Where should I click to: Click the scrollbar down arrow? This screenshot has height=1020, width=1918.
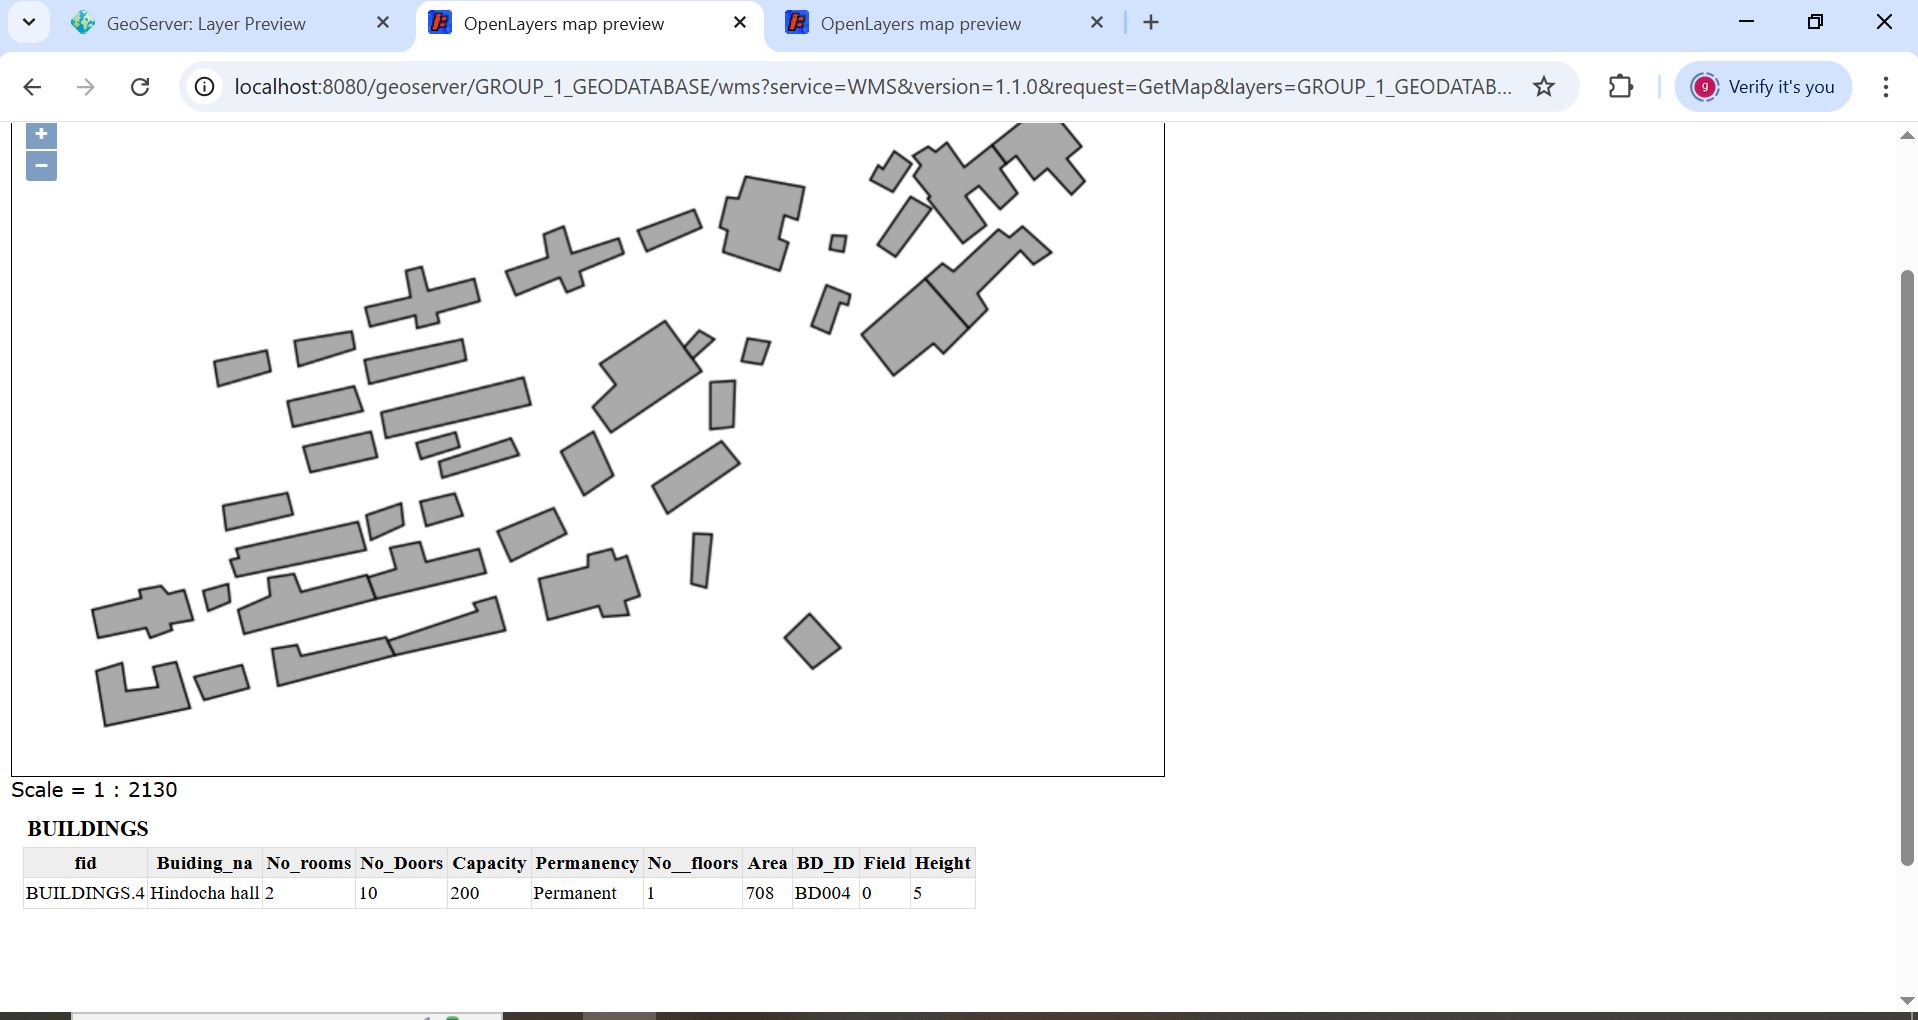(1907, 1000)
